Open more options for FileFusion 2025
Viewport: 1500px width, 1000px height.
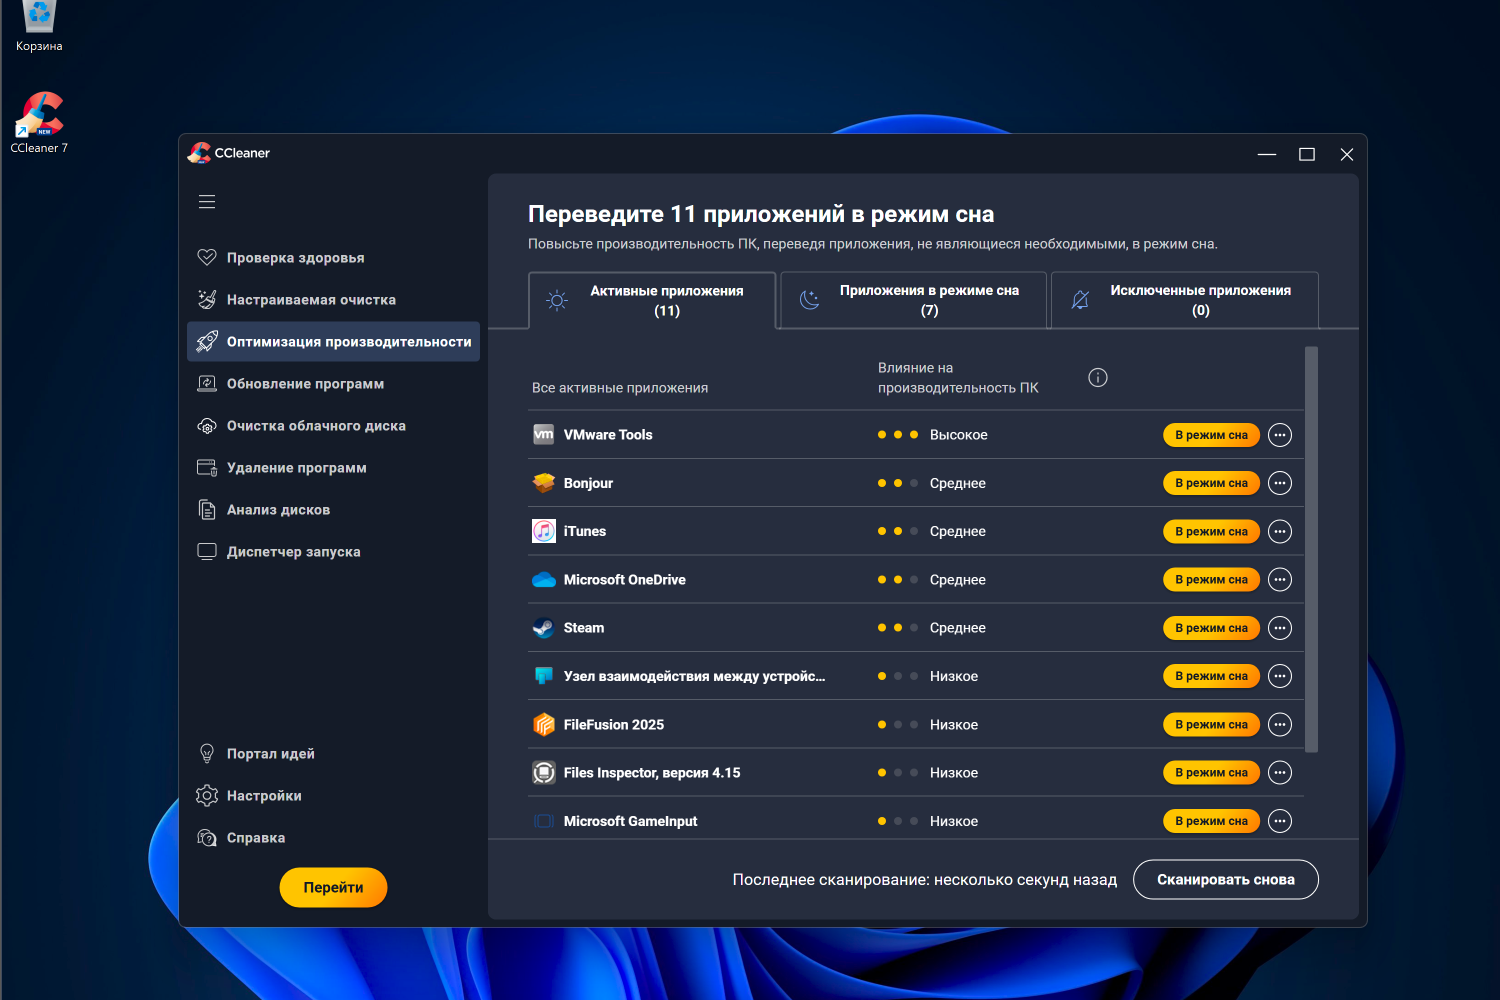coord(1280,724)
